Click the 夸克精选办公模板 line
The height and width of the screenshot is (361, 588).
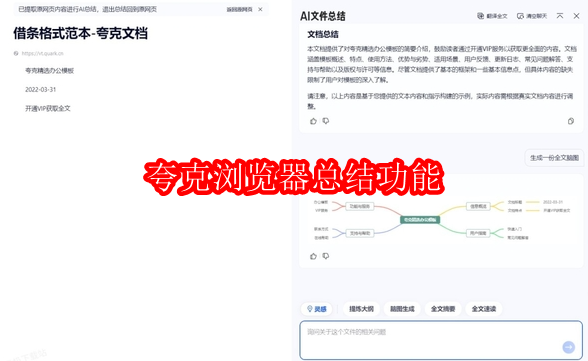click(50, 70)
